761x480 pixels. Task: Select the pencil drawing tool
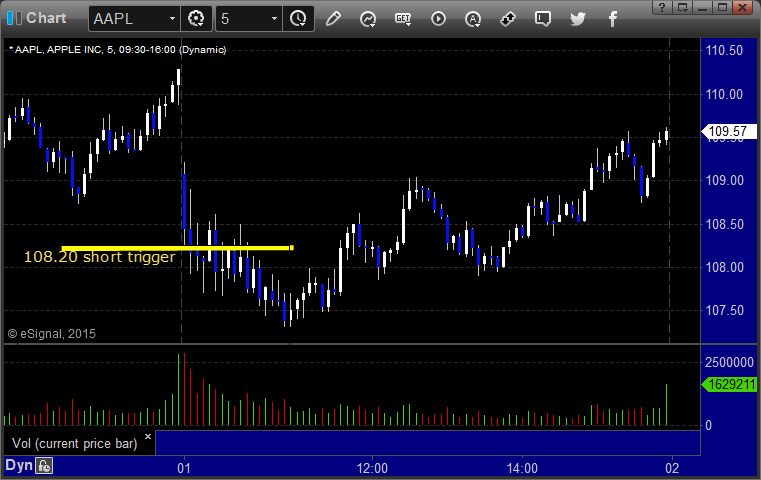[333, 19]
